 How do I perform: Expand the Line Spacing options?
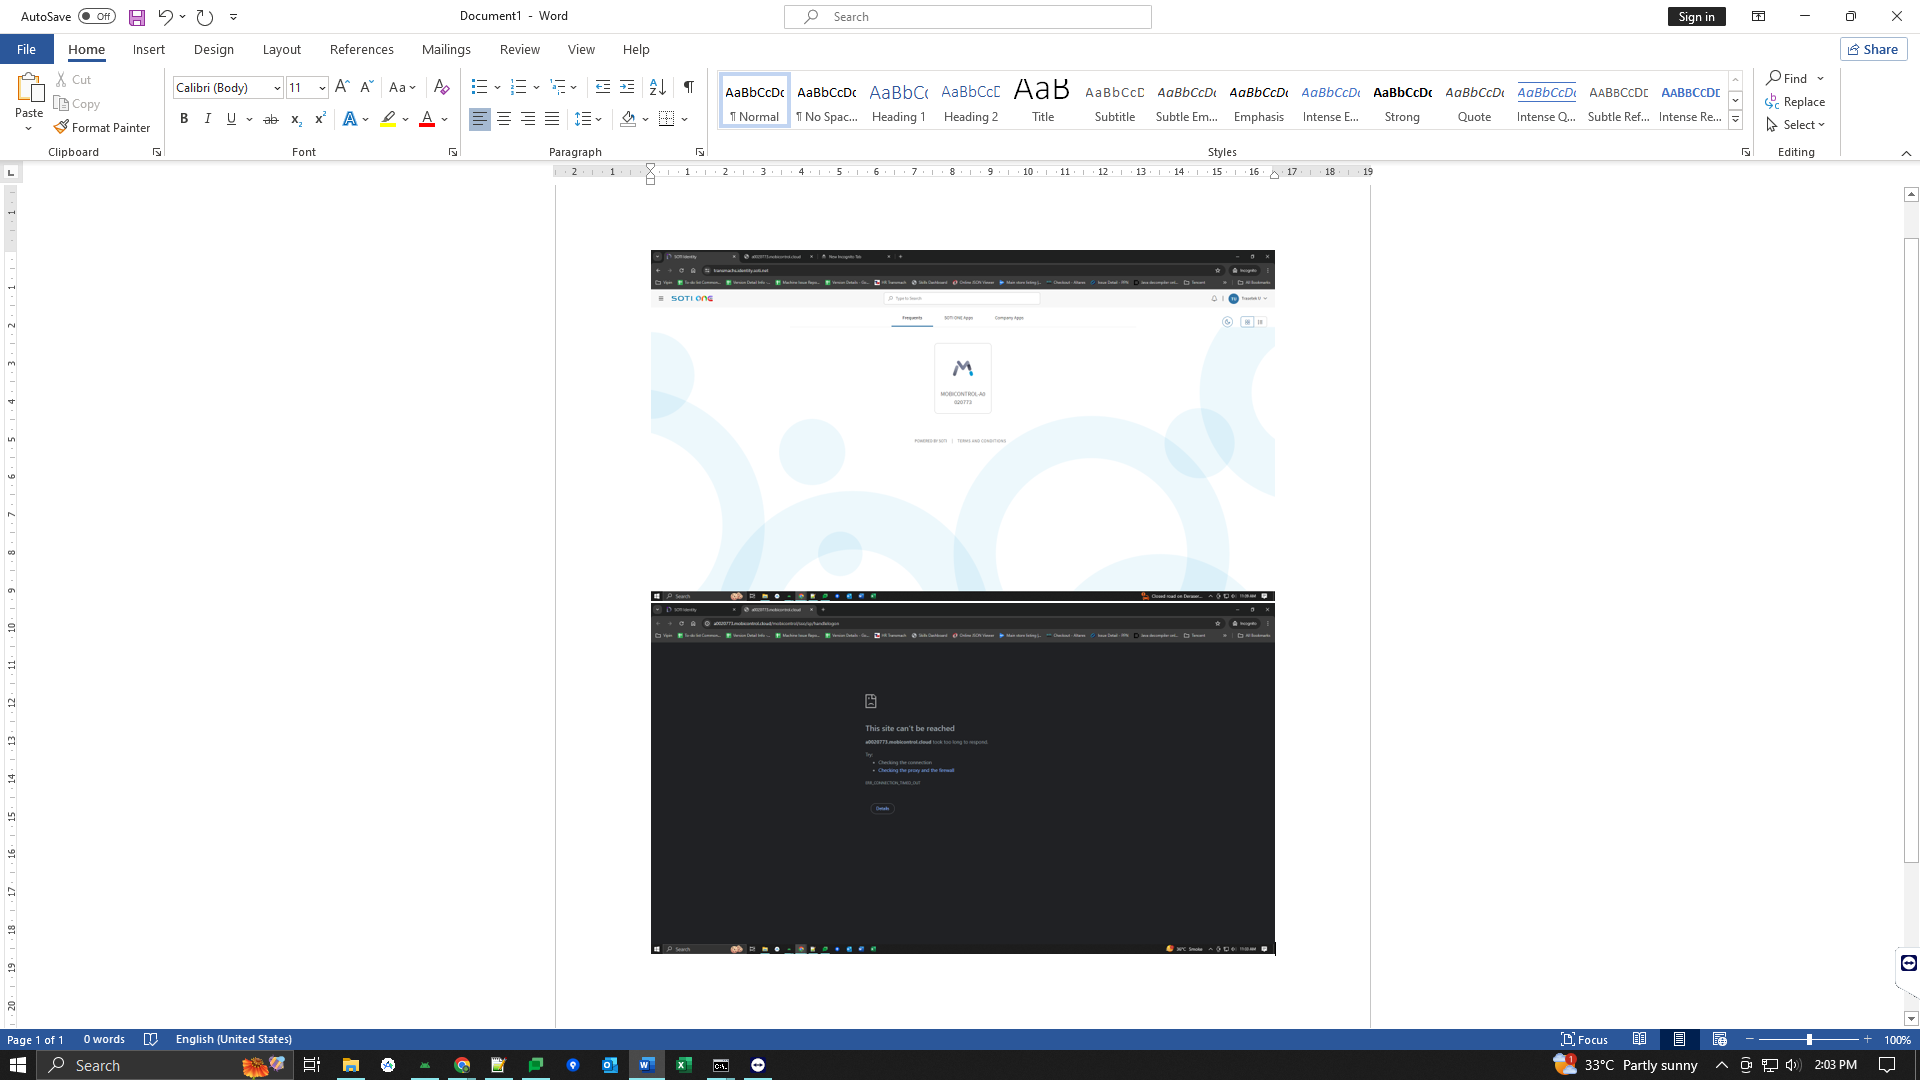click(600, 119)
